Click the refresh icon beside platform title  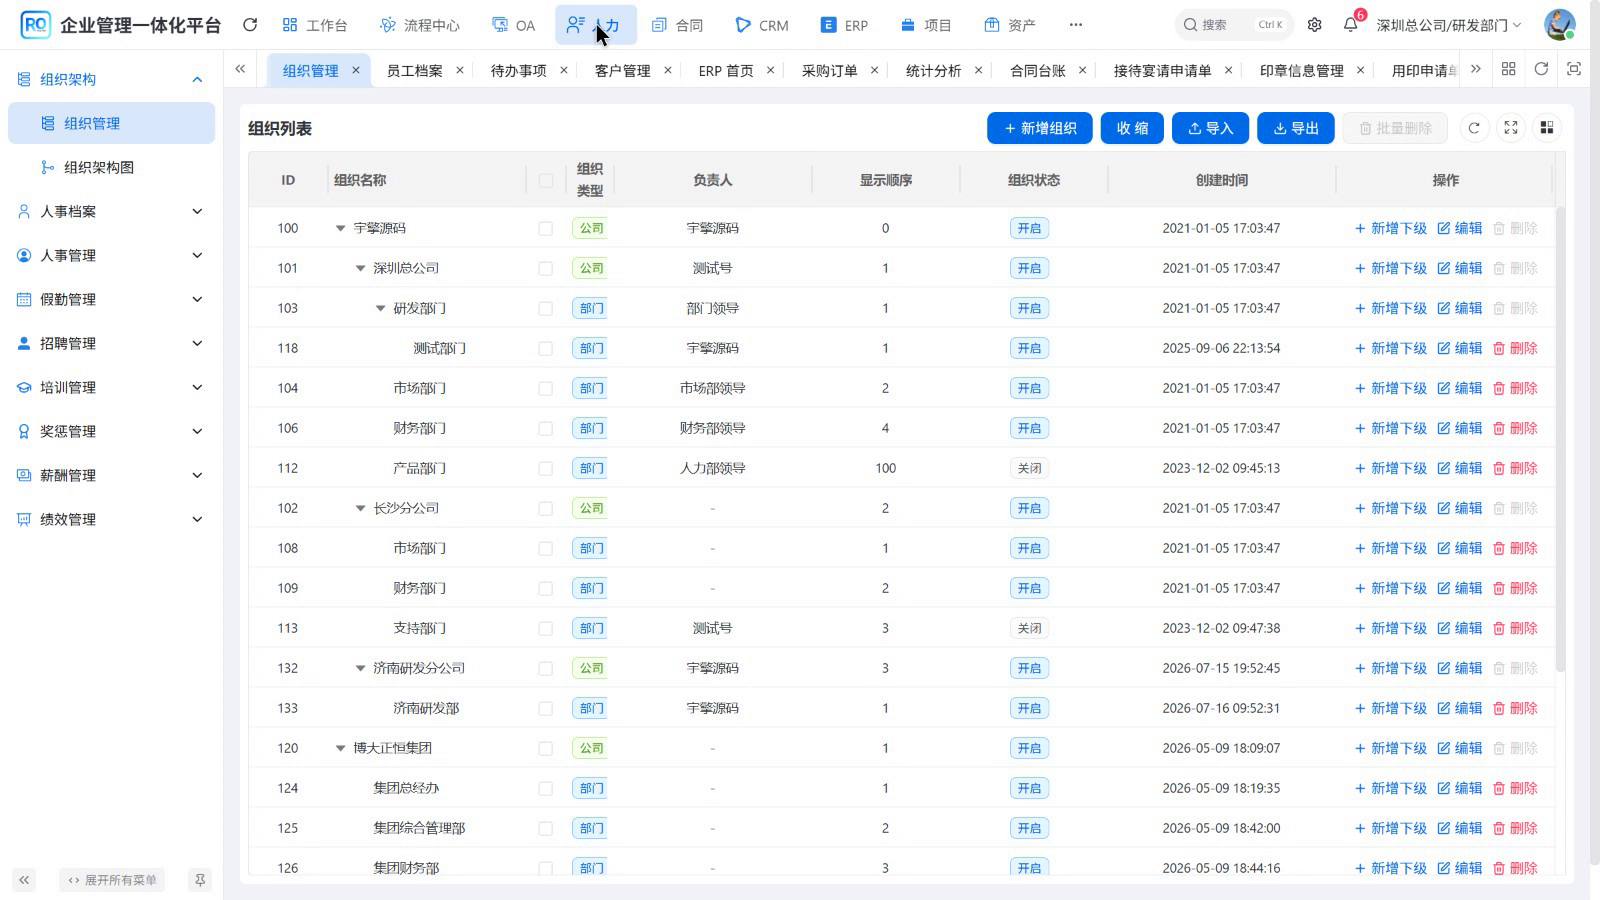pos(250,25)
